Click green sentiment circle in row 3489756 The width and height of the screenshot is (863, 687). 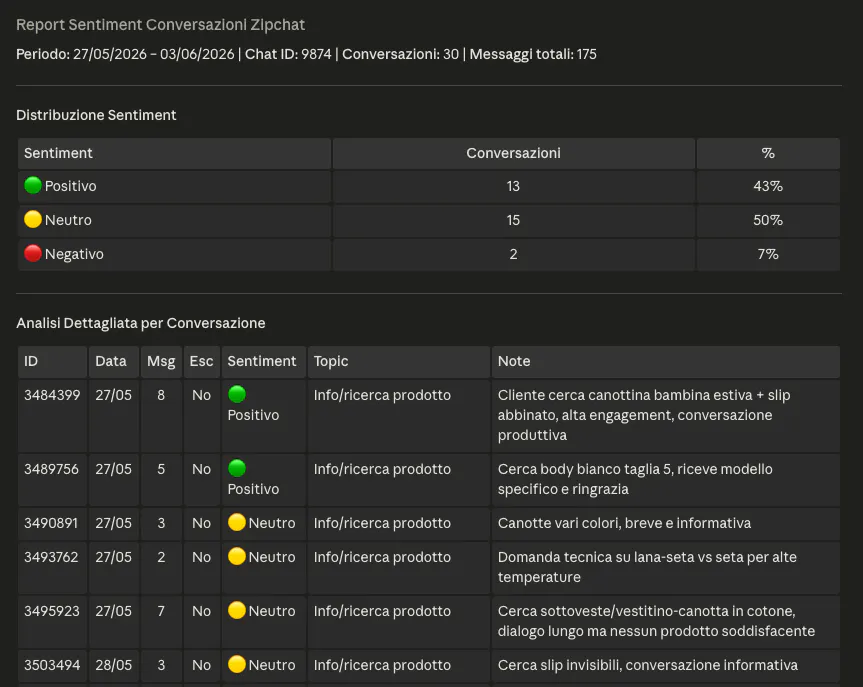coord(237,468)
